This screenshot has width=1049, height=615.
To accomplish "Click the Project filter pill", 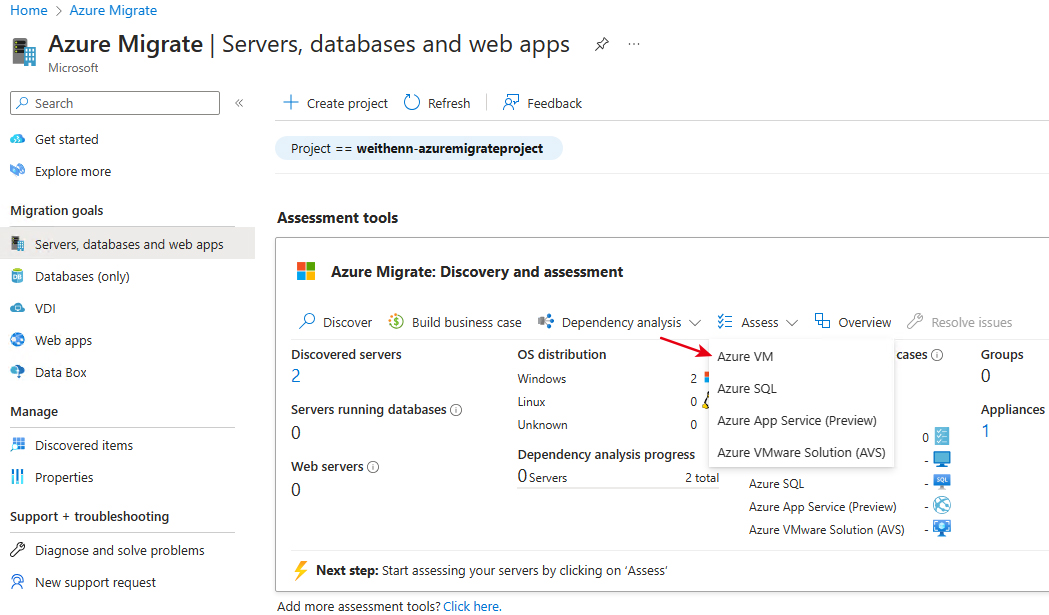I will pyautogui.click(x=418, y=149).
